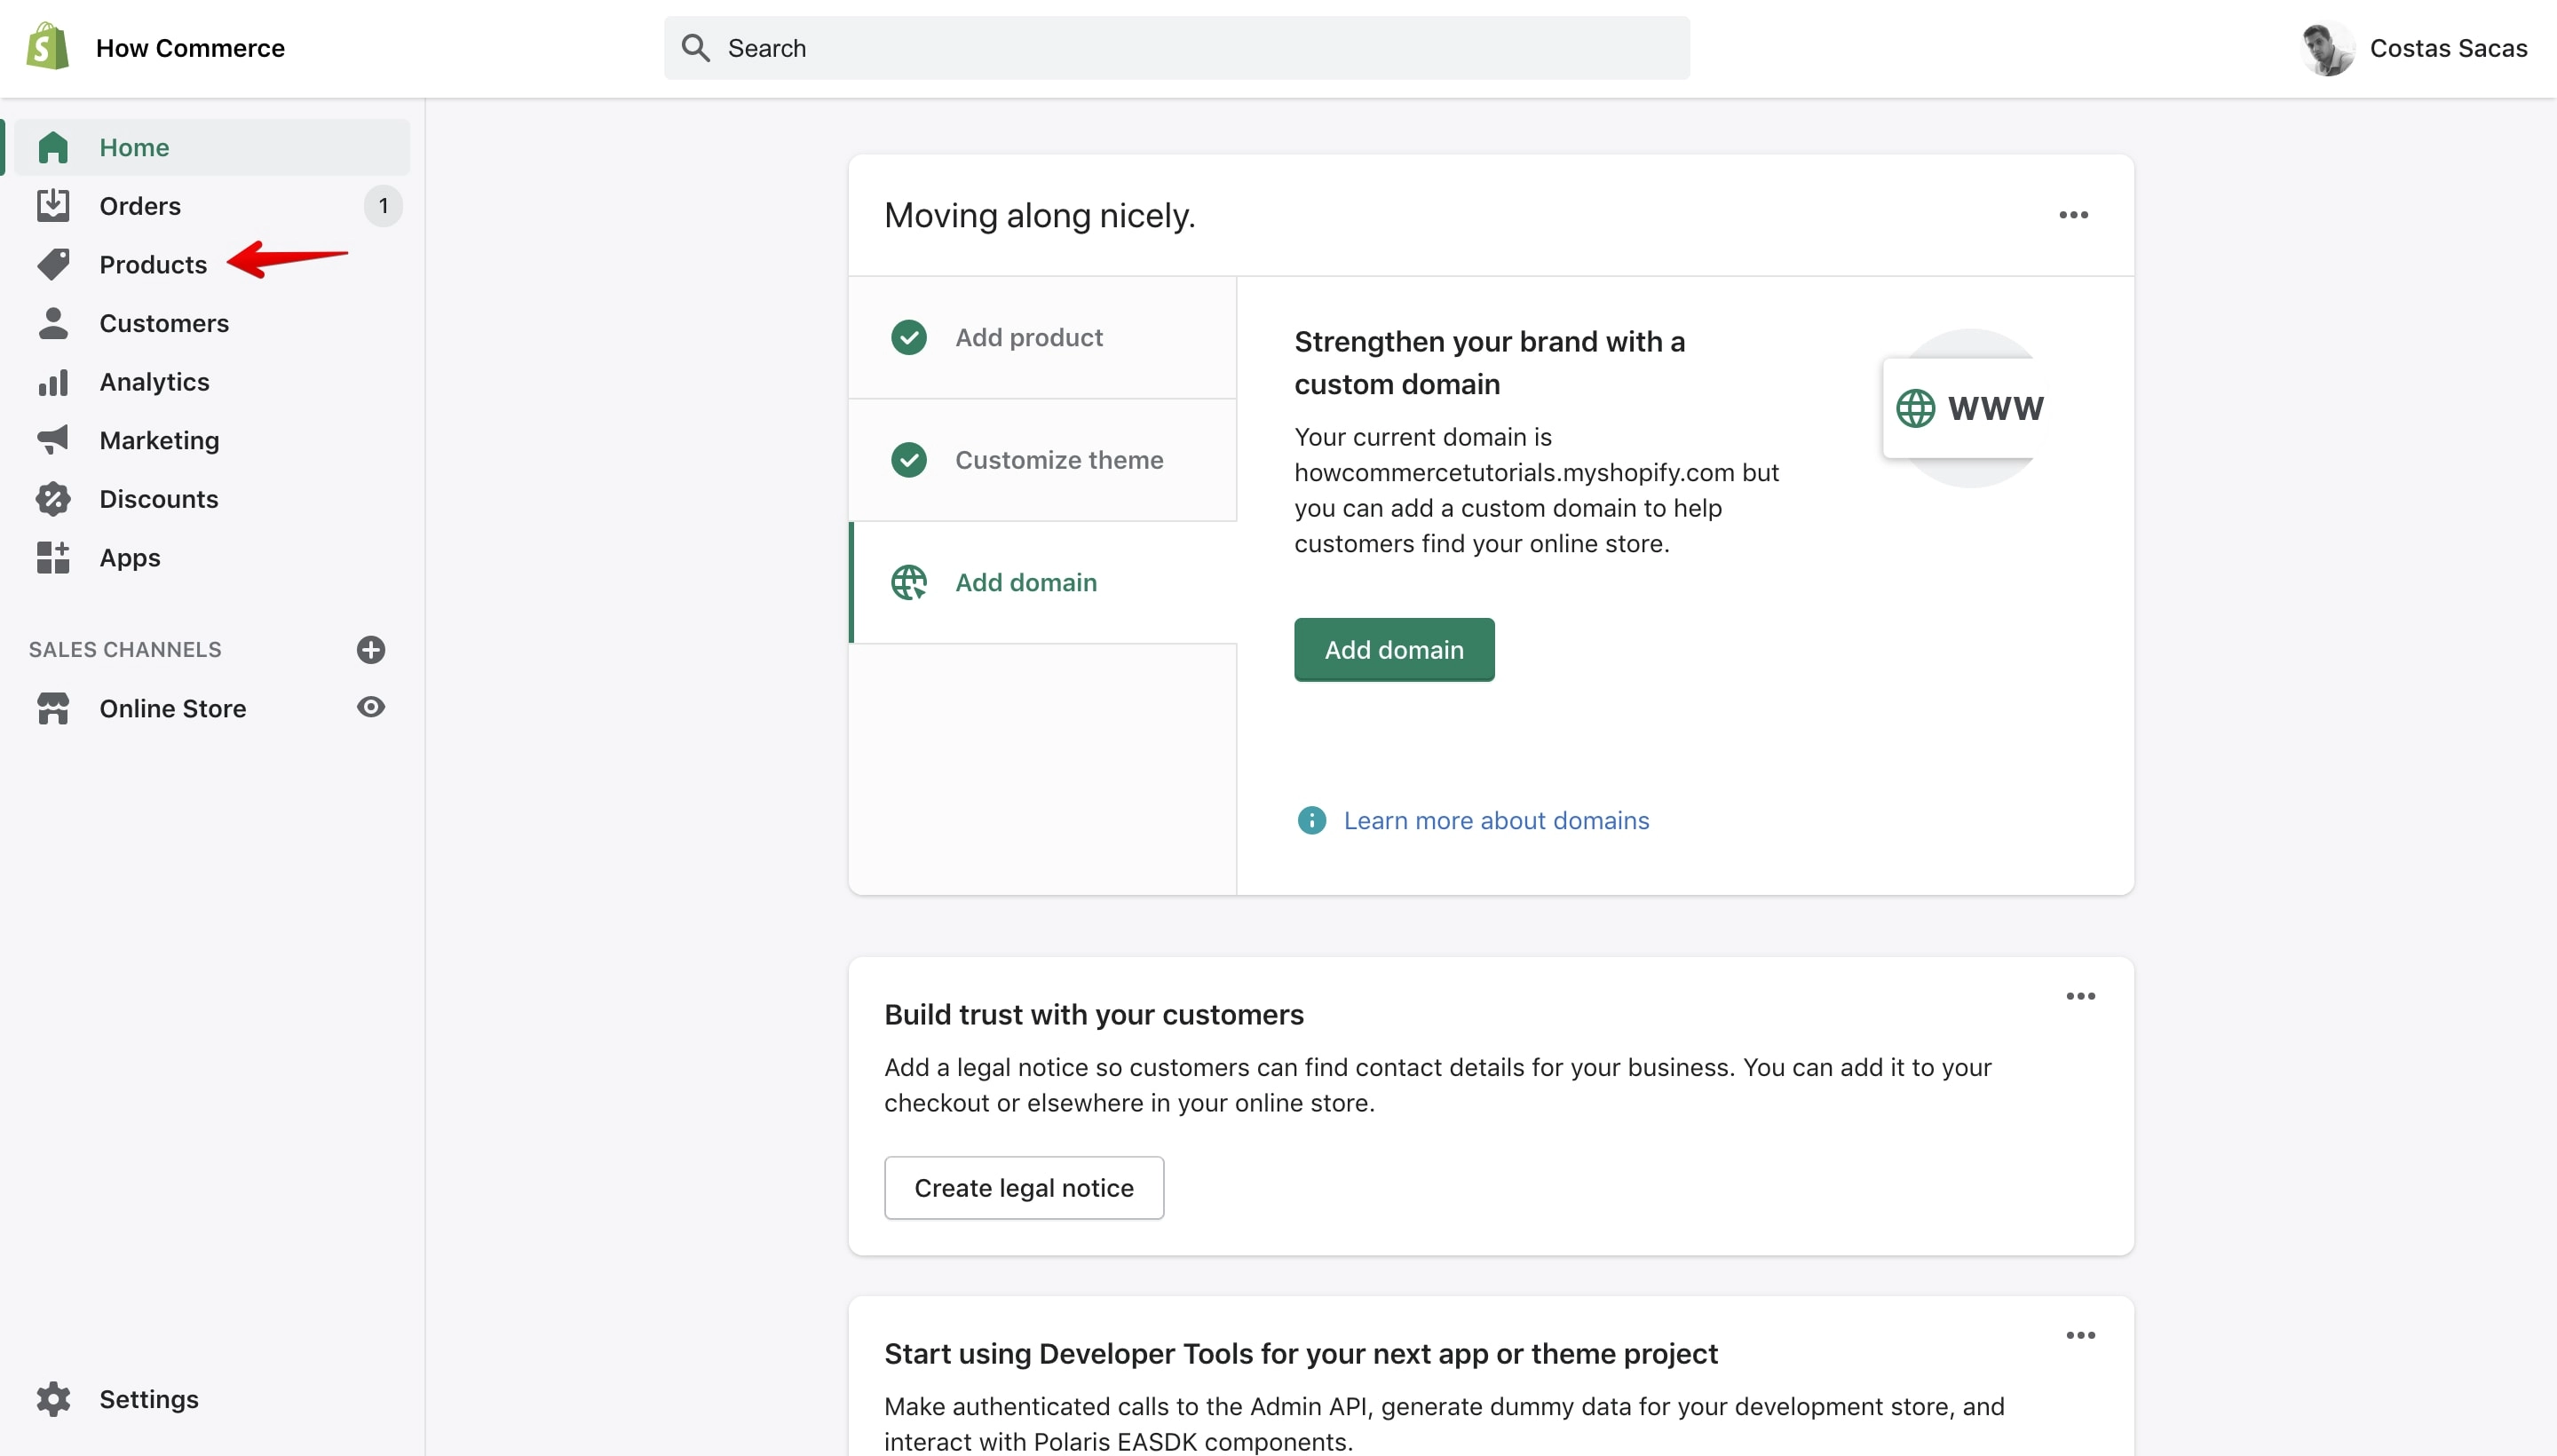Select the Add product setup step
This screenshot has height=1456, width=2557.
click(x=1042, y=337)
